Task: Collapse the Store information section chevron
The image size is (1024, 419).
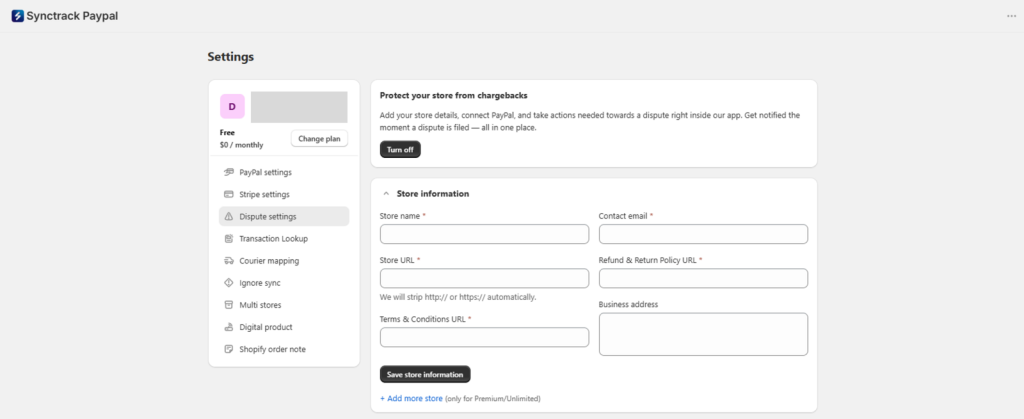Action: point(386,194)
